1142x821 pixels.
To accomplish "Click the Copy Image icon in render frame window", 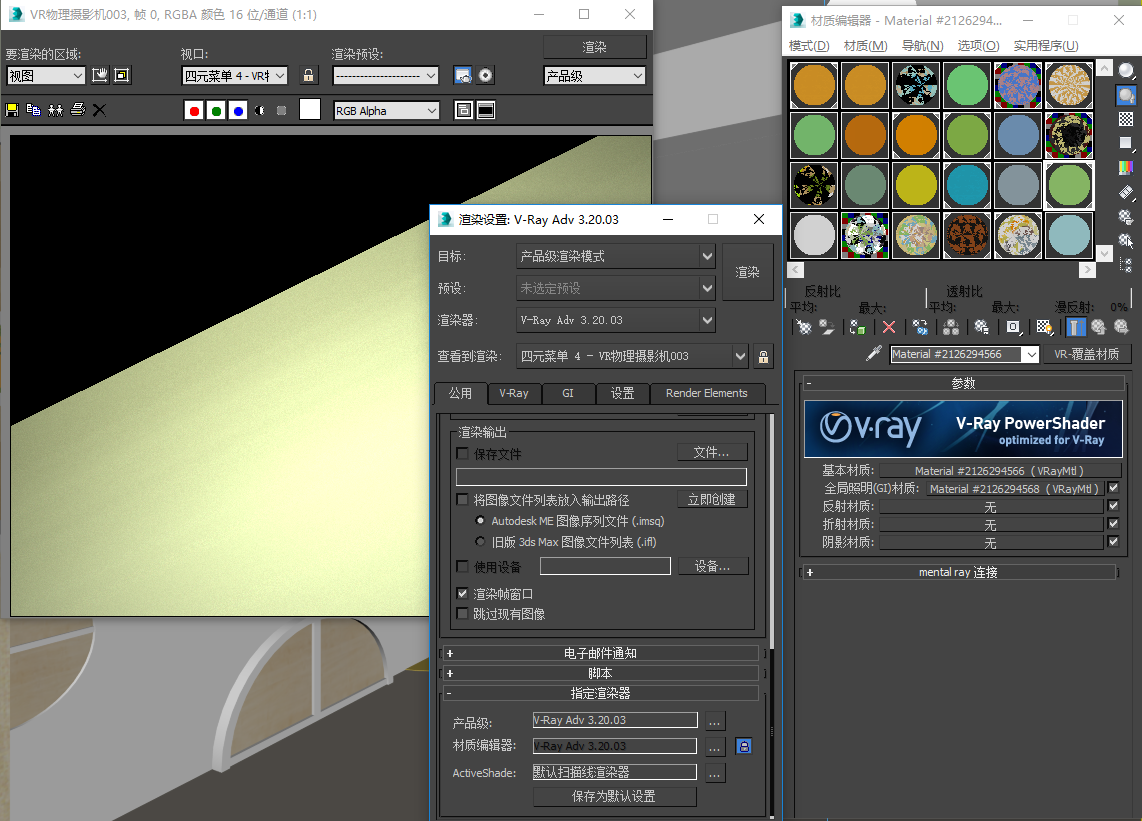I will pos(33,110).
